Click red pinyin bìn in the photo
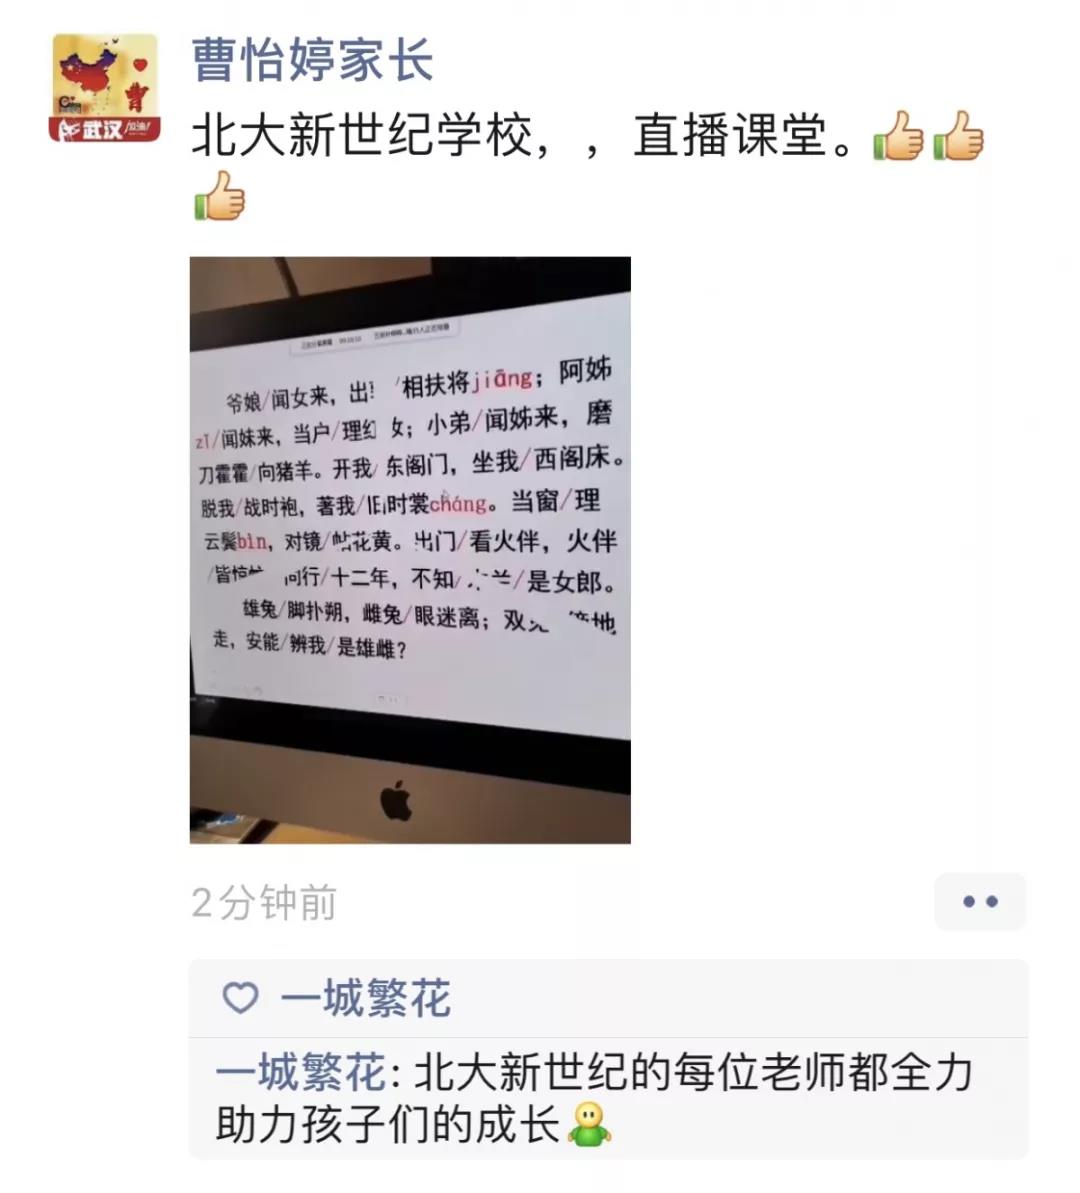 point(251,542)
